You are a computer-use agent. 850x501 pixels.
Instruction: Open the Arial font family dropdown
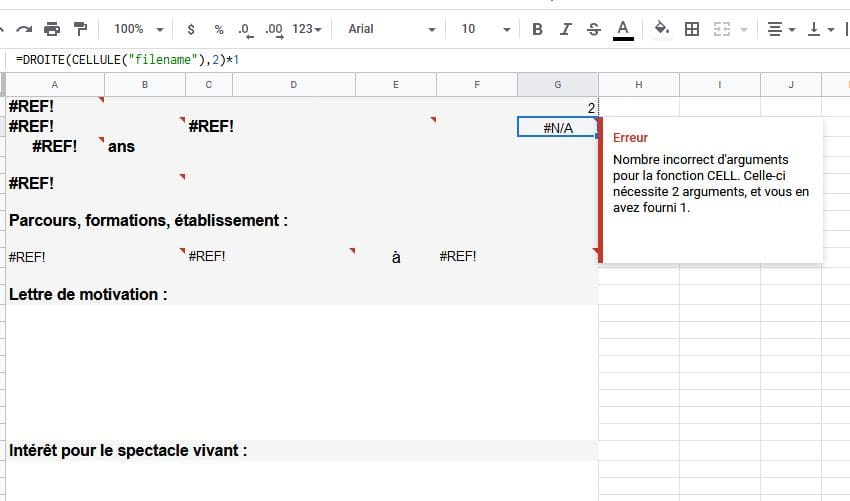[391, 29]
